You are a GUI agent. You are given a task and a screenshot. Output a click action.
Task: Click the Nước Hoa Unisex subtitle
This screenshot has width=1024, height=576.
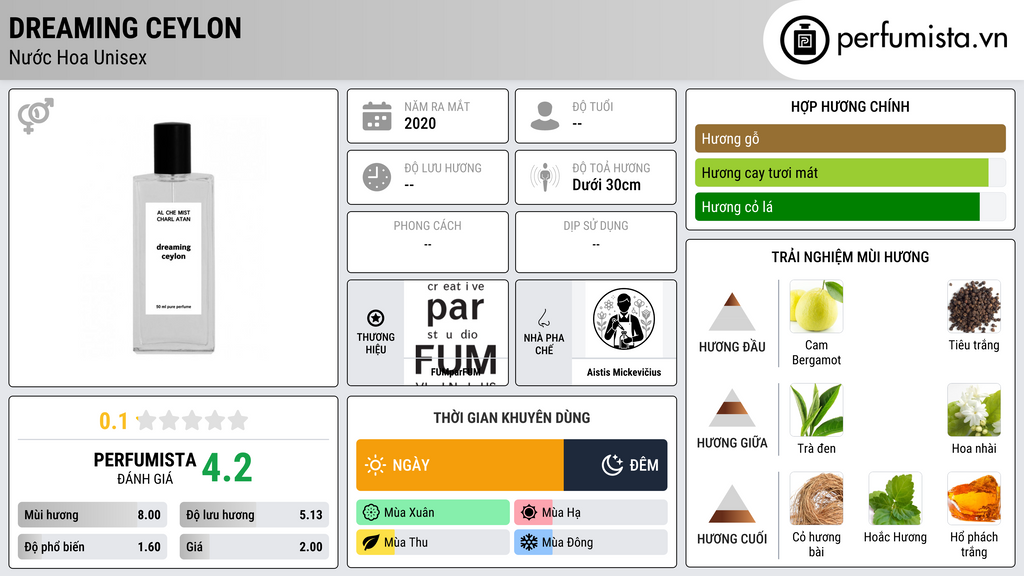(78, 57)
